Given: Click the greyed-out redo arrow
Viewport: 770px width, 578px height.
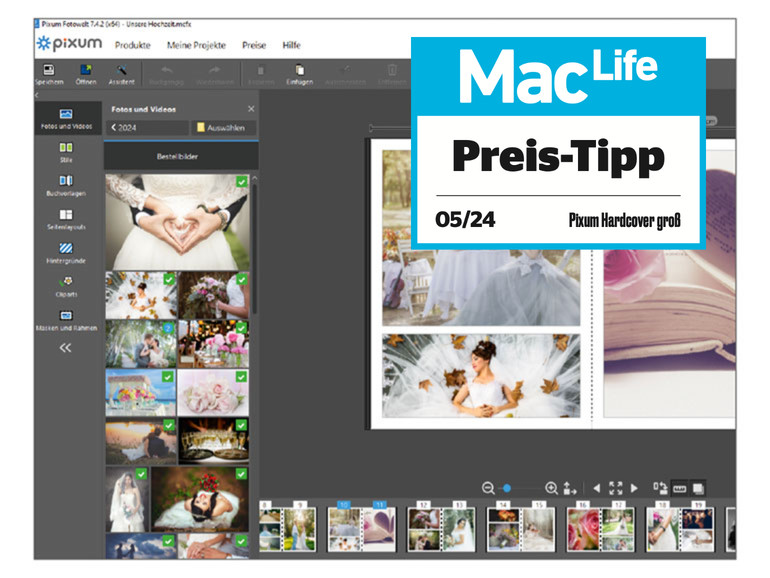Looking at the screenshot, I should point(214,70).
